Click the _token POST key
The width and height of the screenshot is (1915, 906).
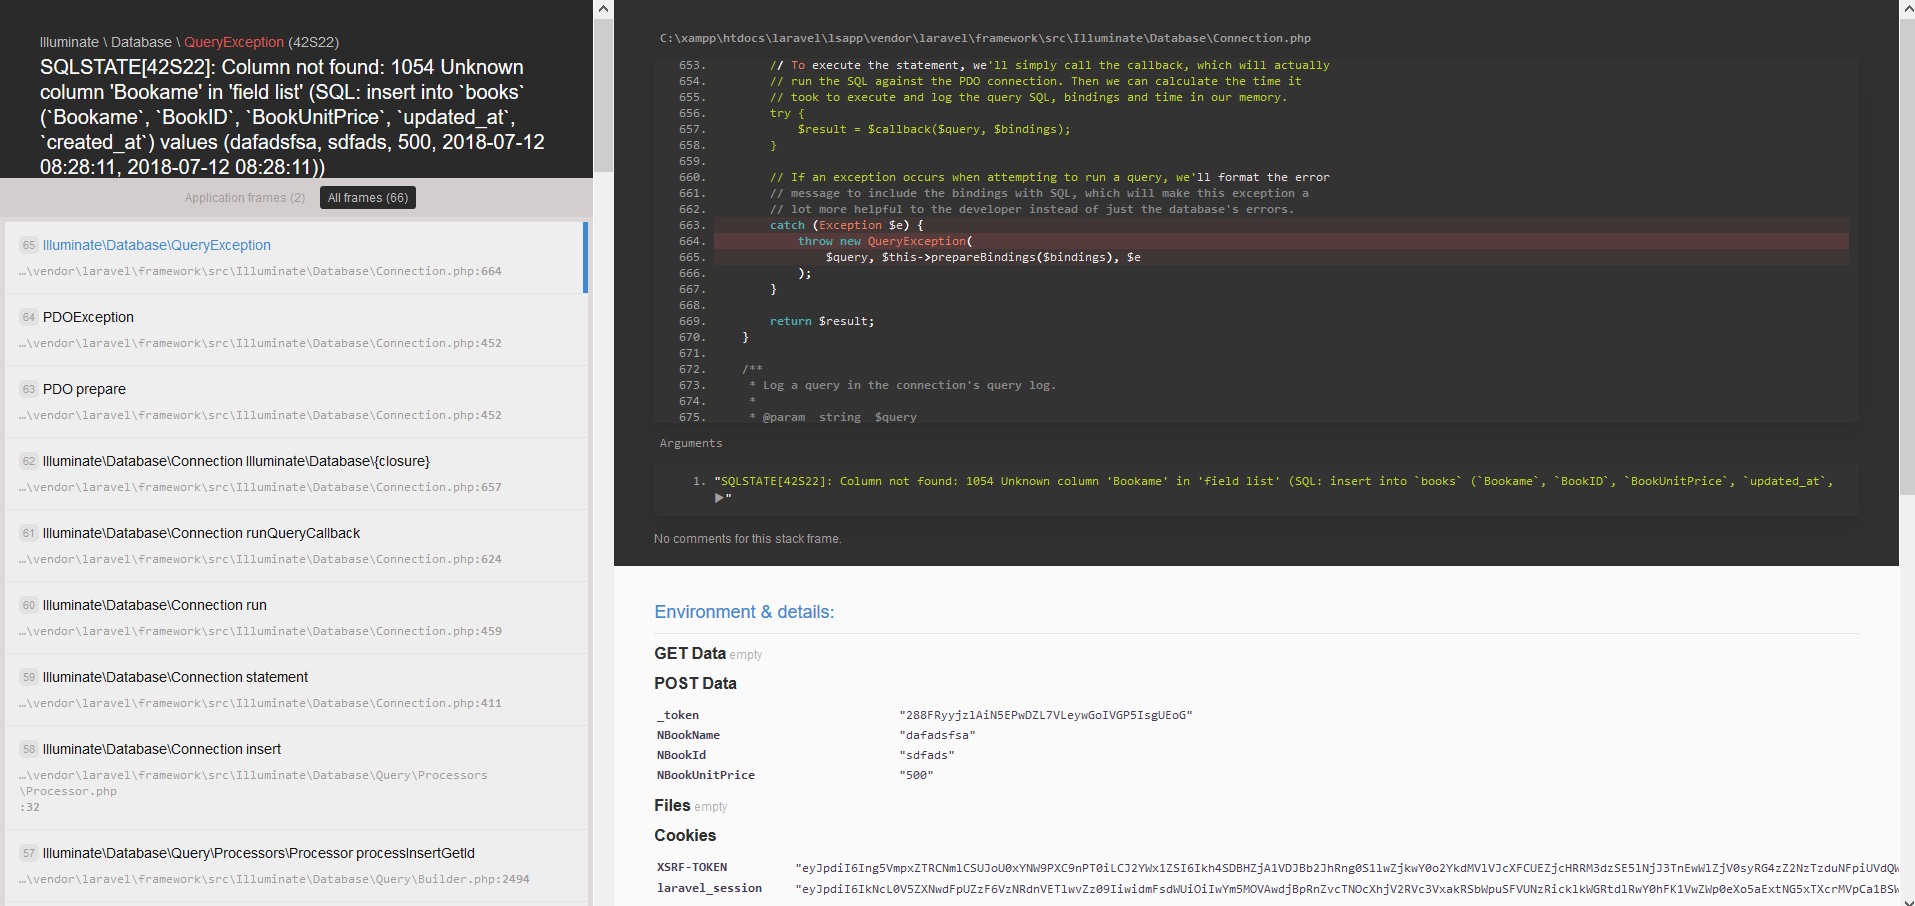coord(678,715)
